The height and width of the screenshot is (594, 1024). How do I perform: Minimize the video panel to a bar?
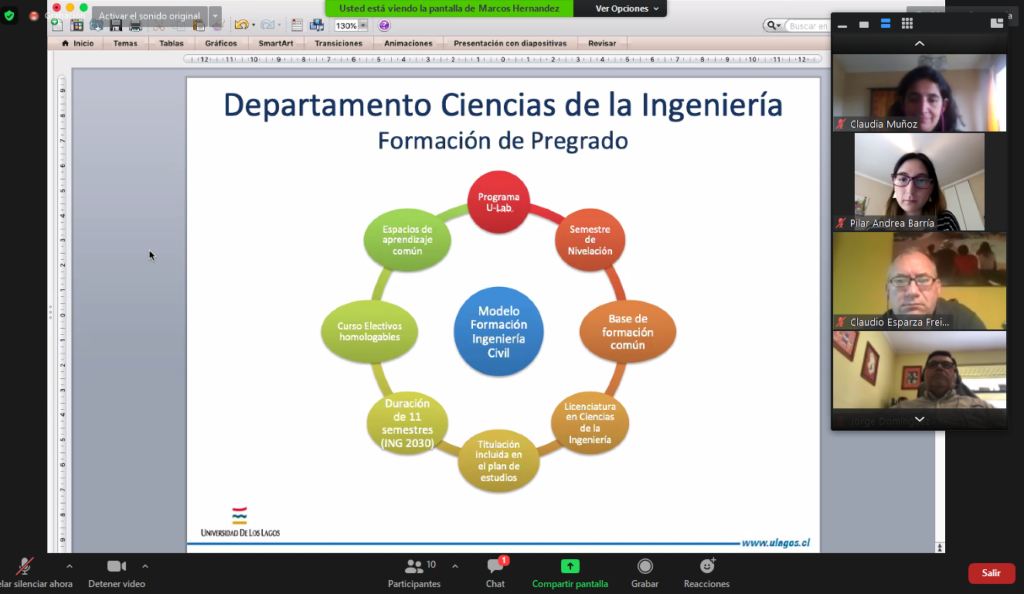click(x=841, y=24)
